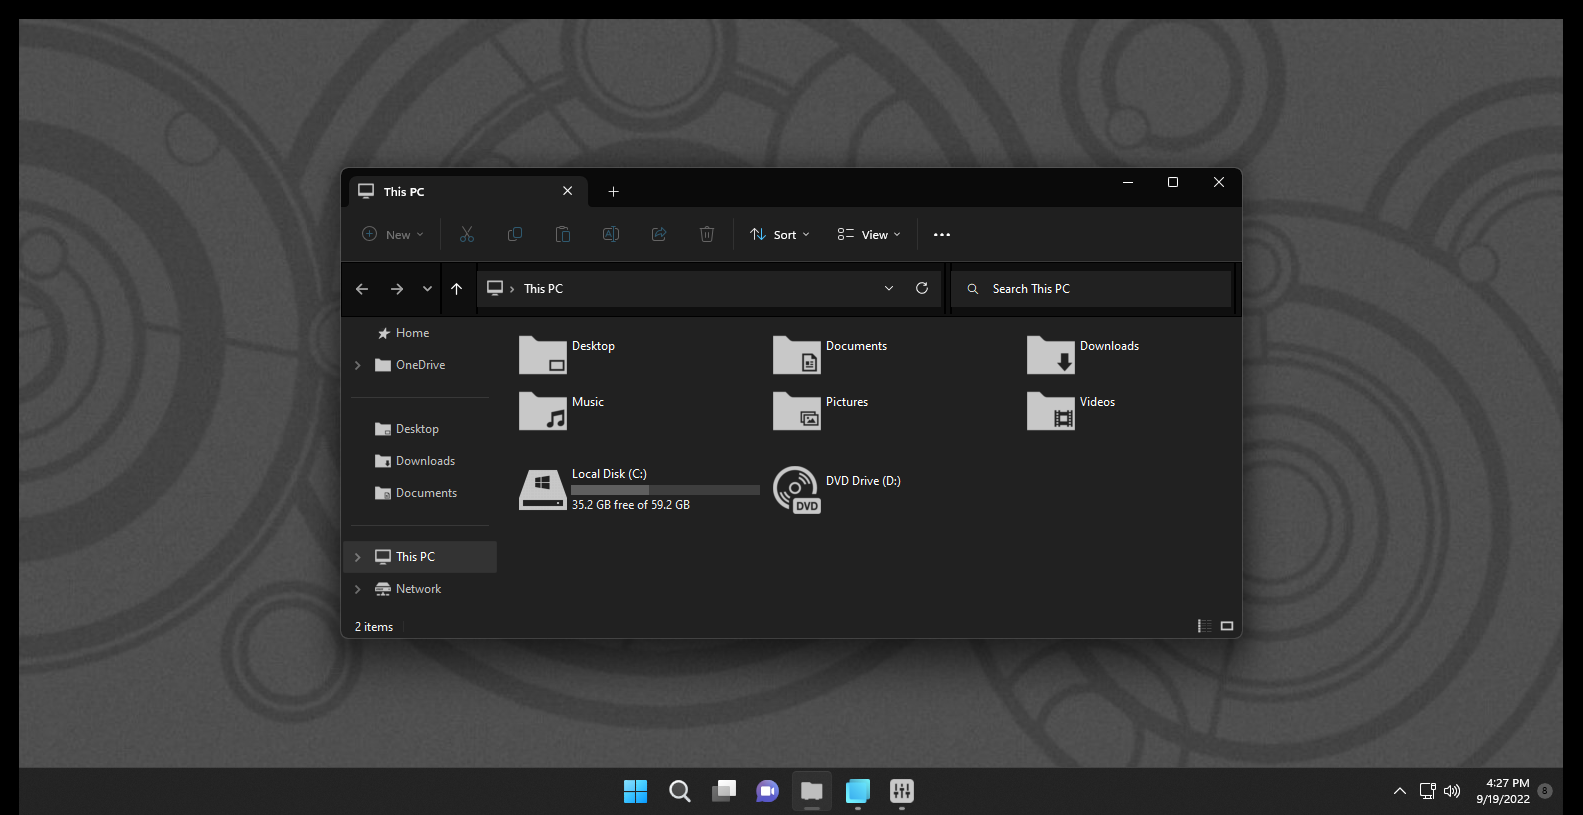Image resolution: width=1583 pixels, height=815 pixels.
Task: Add a new tab with plus button
Action: tap(614, 191)
